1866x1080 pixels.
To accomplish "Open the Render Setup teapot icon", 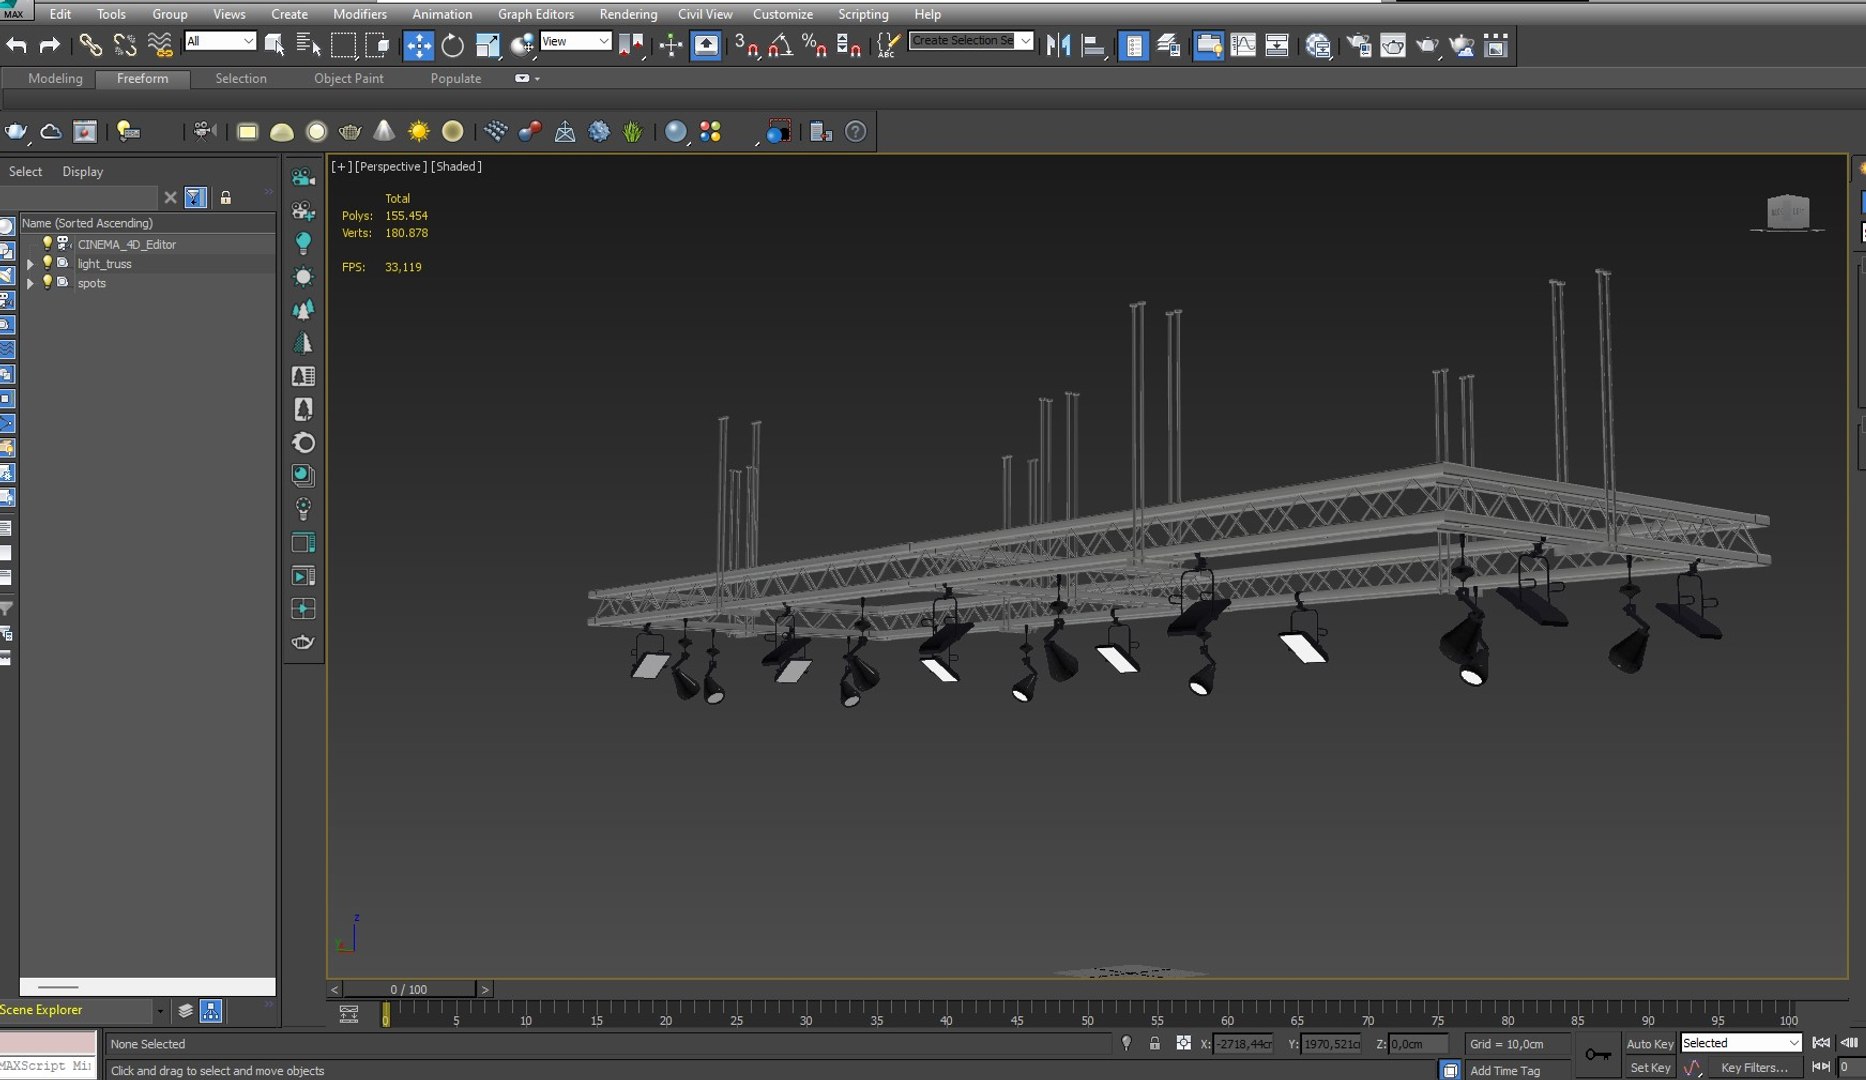I will point(1359,45).
